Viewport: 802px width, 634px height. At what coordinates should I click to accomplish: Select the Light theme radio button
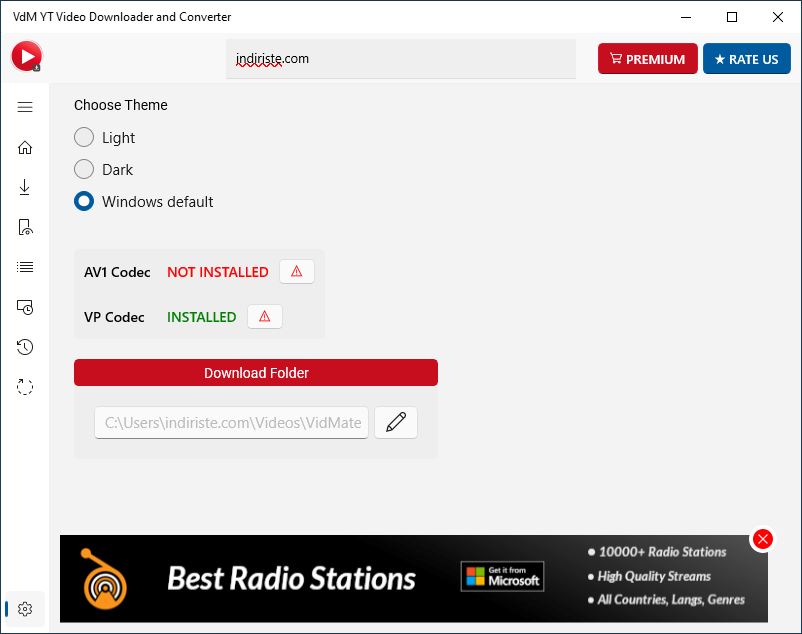(84, 137)
